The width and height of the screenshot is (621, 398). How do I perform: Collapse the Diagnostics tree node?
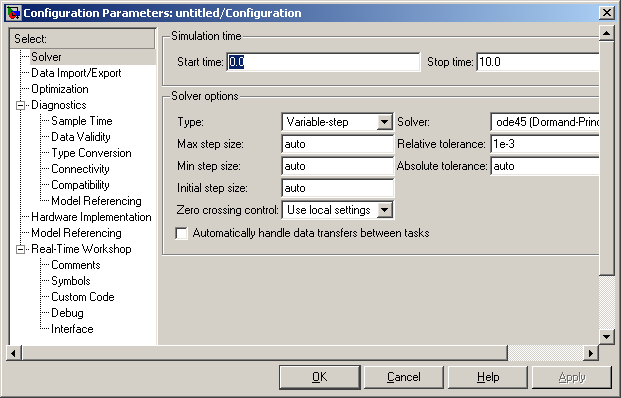pos(20,105)
